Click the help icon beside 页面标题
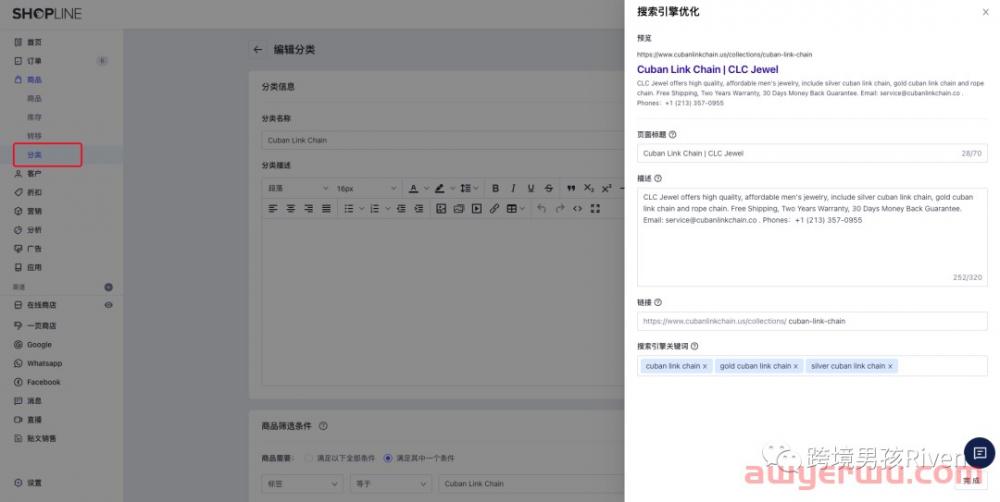Image resolution: width=1000 pixels, height=502 pixels. click(x=672, y=134)
